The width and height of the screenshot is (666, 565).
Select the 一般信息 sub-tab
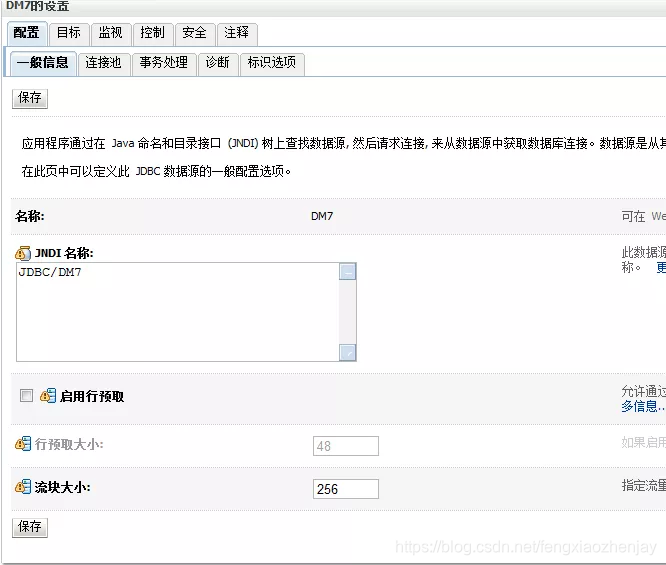tap(42, 63)
